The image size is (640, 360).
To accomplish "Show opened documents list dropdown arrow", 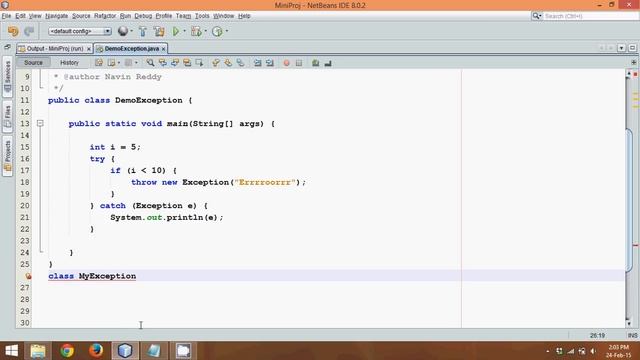I will click(621, 48).
